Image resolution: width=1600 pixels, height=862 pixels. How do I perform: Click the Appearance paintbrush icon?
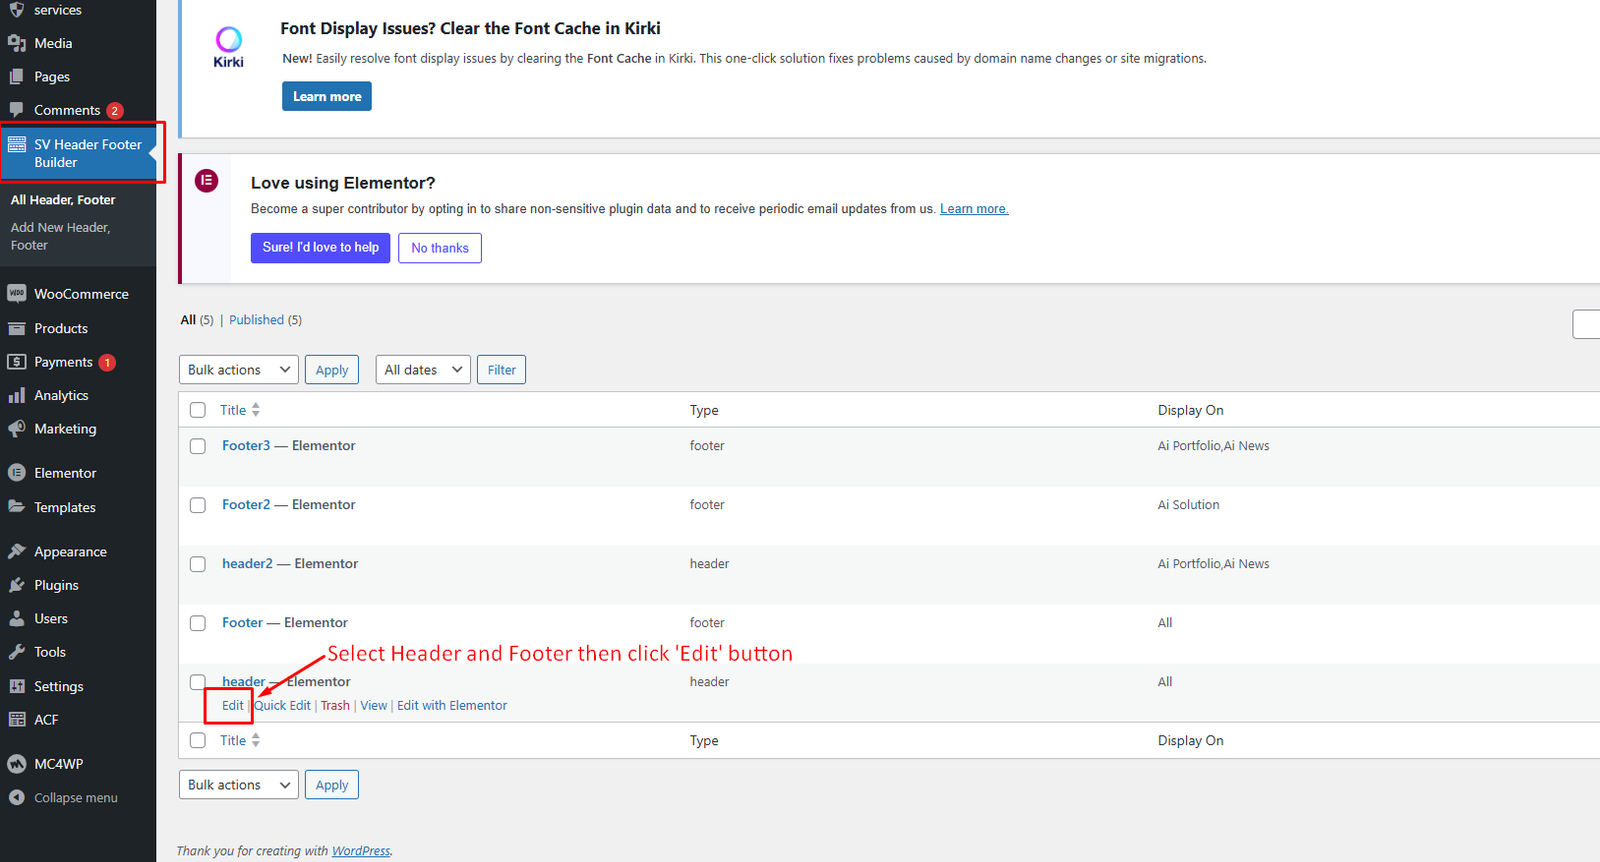pyautogui.click(x=17, y=552)
